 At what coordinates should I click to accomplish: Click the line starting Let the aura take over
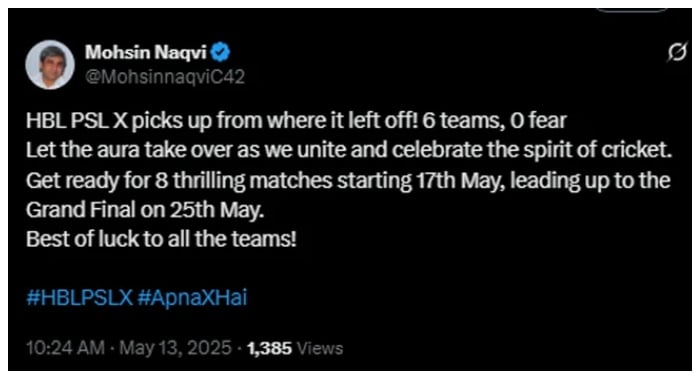(349, 150)
